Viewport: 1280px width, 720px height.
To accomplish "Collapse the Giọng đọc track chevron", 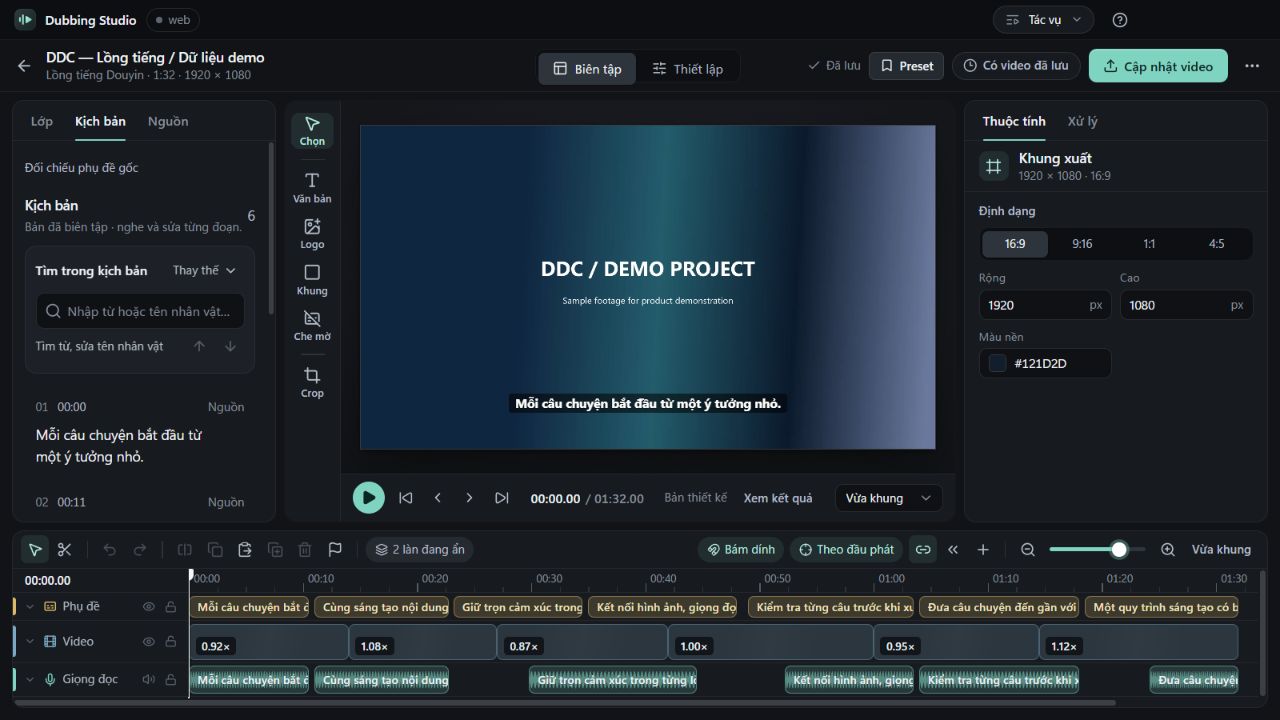I will tap(30, 679).
